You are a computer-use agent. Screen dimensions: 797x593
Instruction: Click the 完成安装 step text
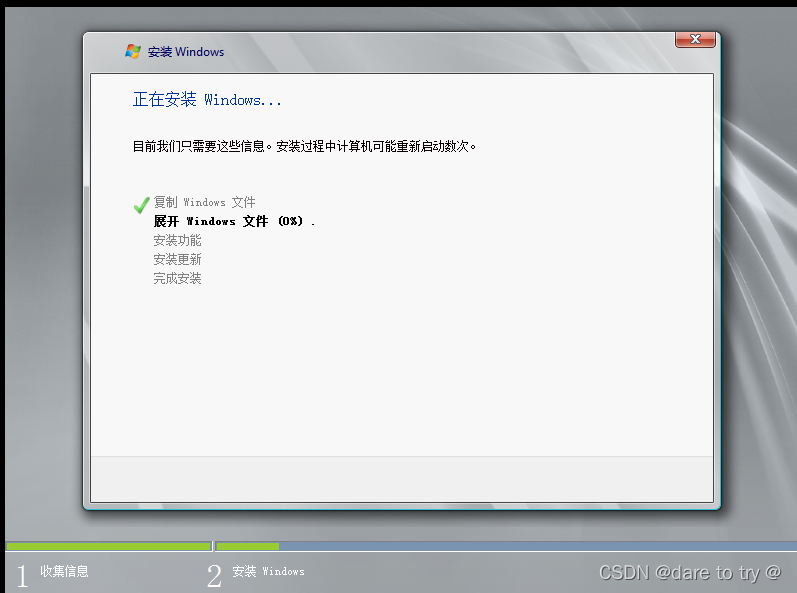(x=177, y=278)
